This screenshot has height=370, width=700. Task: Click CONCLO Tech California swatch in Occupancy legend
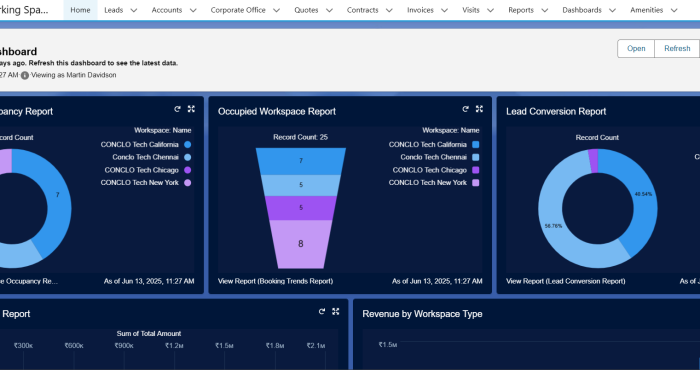(x=188, y=145)
